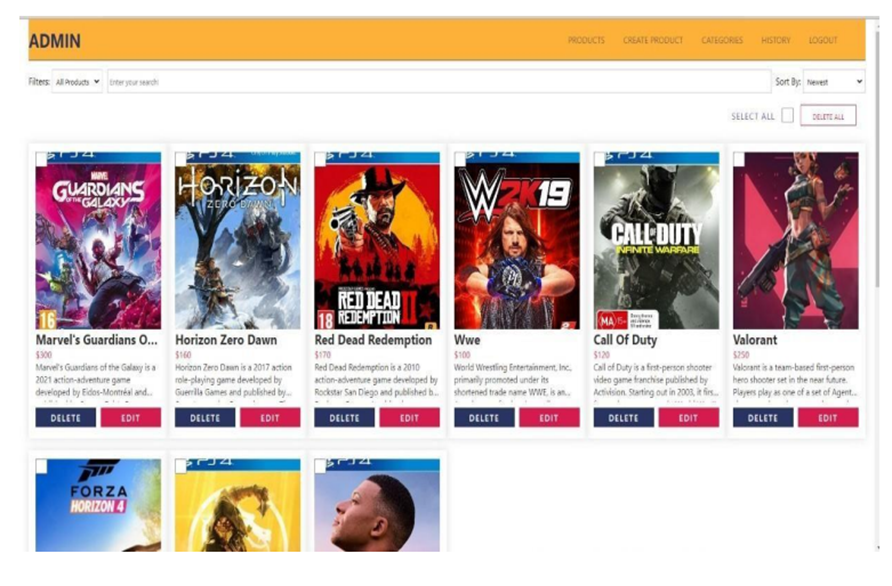Delete the Valorant product
Screen dimensions: 892x586
pos(763,418)
